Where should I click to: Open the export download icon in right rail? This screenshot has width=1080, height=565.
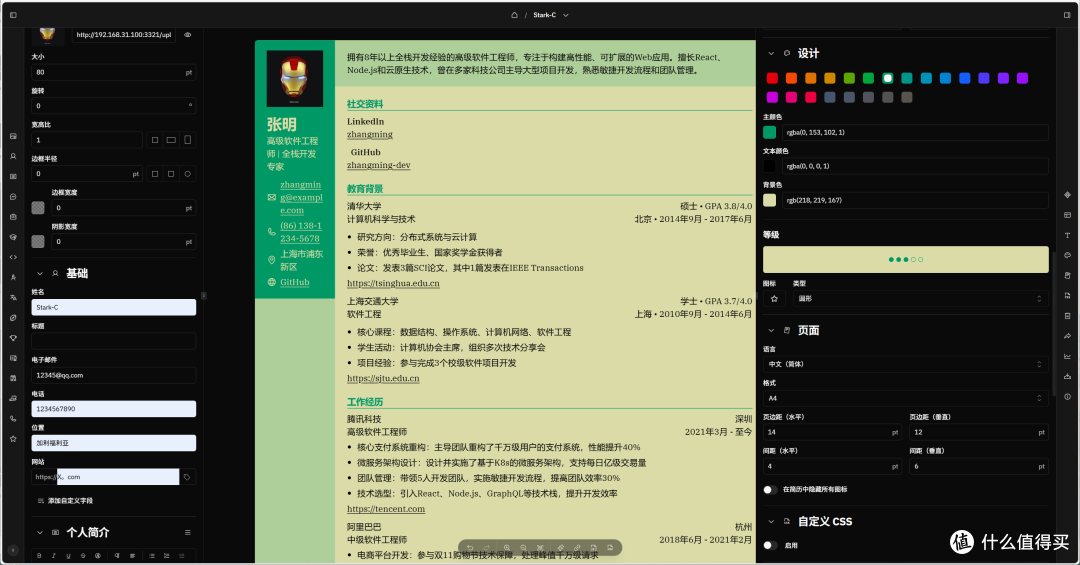[1067, 376]
